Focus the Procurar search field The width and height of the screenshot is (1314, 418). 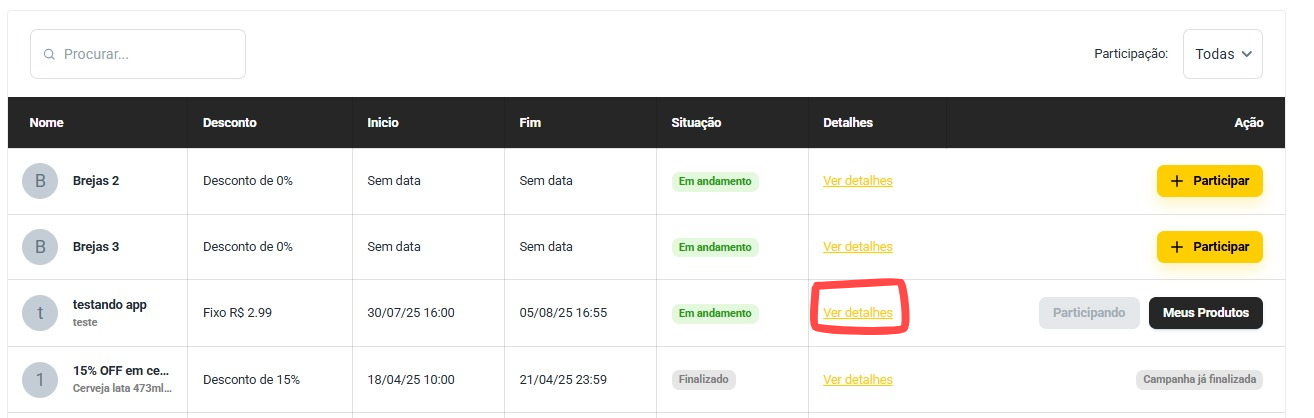[138, 54]
